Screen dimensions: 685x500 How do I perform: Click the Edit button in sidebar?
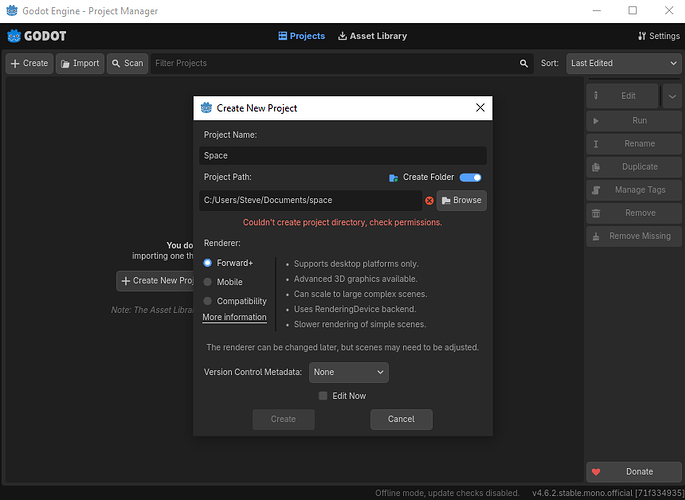pos(622,96)
